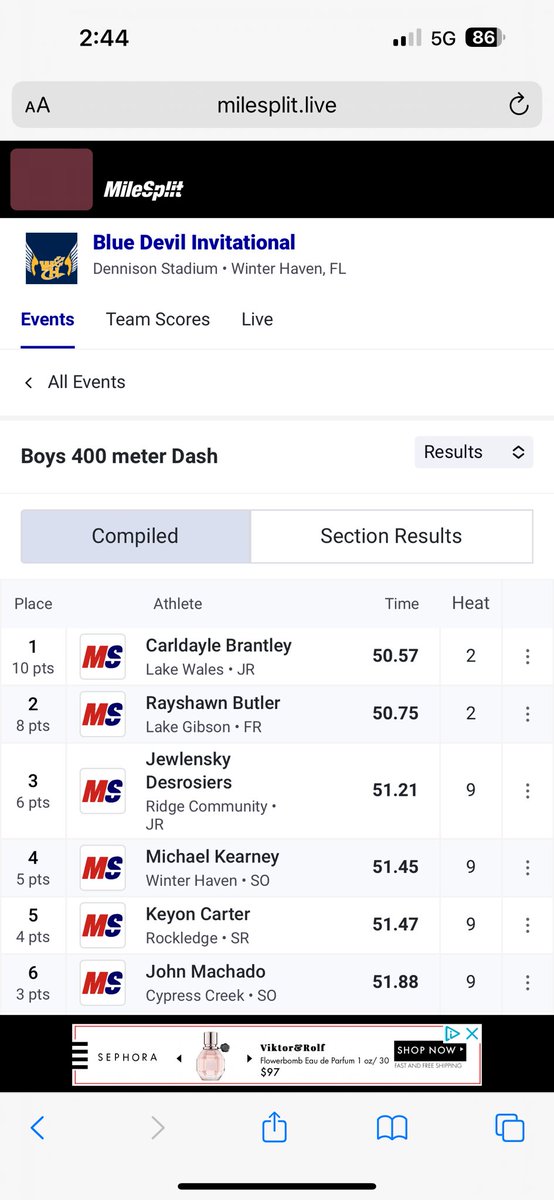The height and width of the screenshot is (1200, 554).
Task: Go back to All Events
Action: (x=74, y=382)
